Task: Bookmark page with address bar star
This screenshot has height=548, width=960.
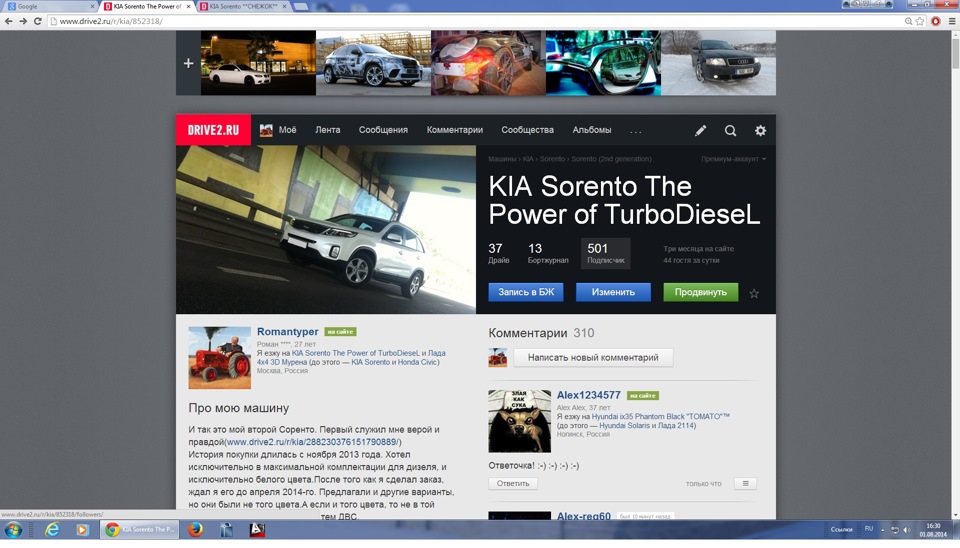Action: tap(920, 21)
